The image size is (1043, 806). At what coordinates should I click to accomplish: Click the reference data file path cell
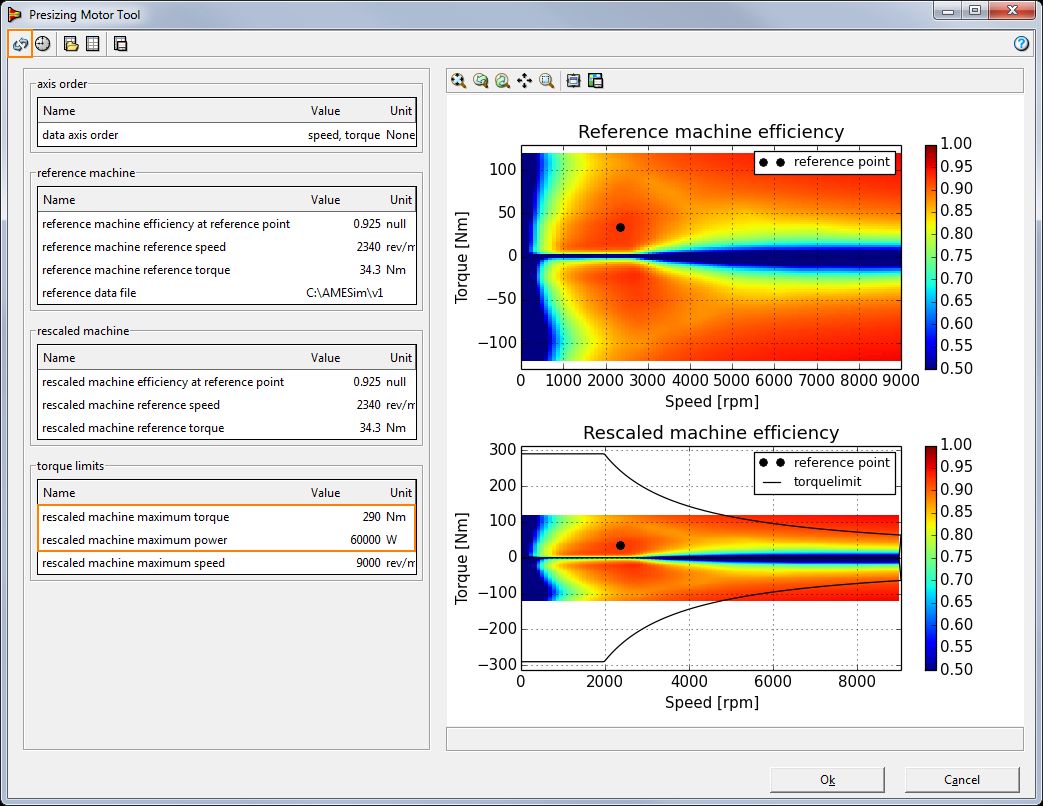tap(345, 293)
